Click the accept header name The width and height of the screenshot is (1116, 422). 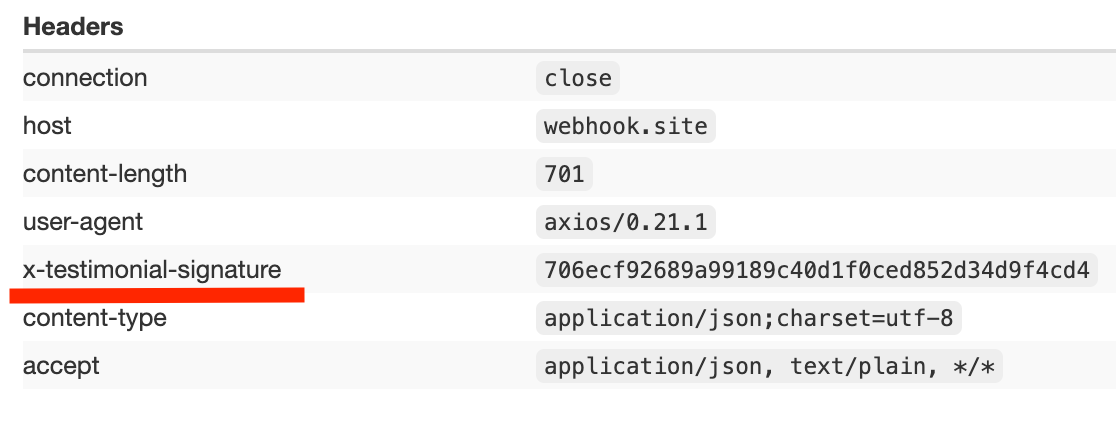click(61, 366)
